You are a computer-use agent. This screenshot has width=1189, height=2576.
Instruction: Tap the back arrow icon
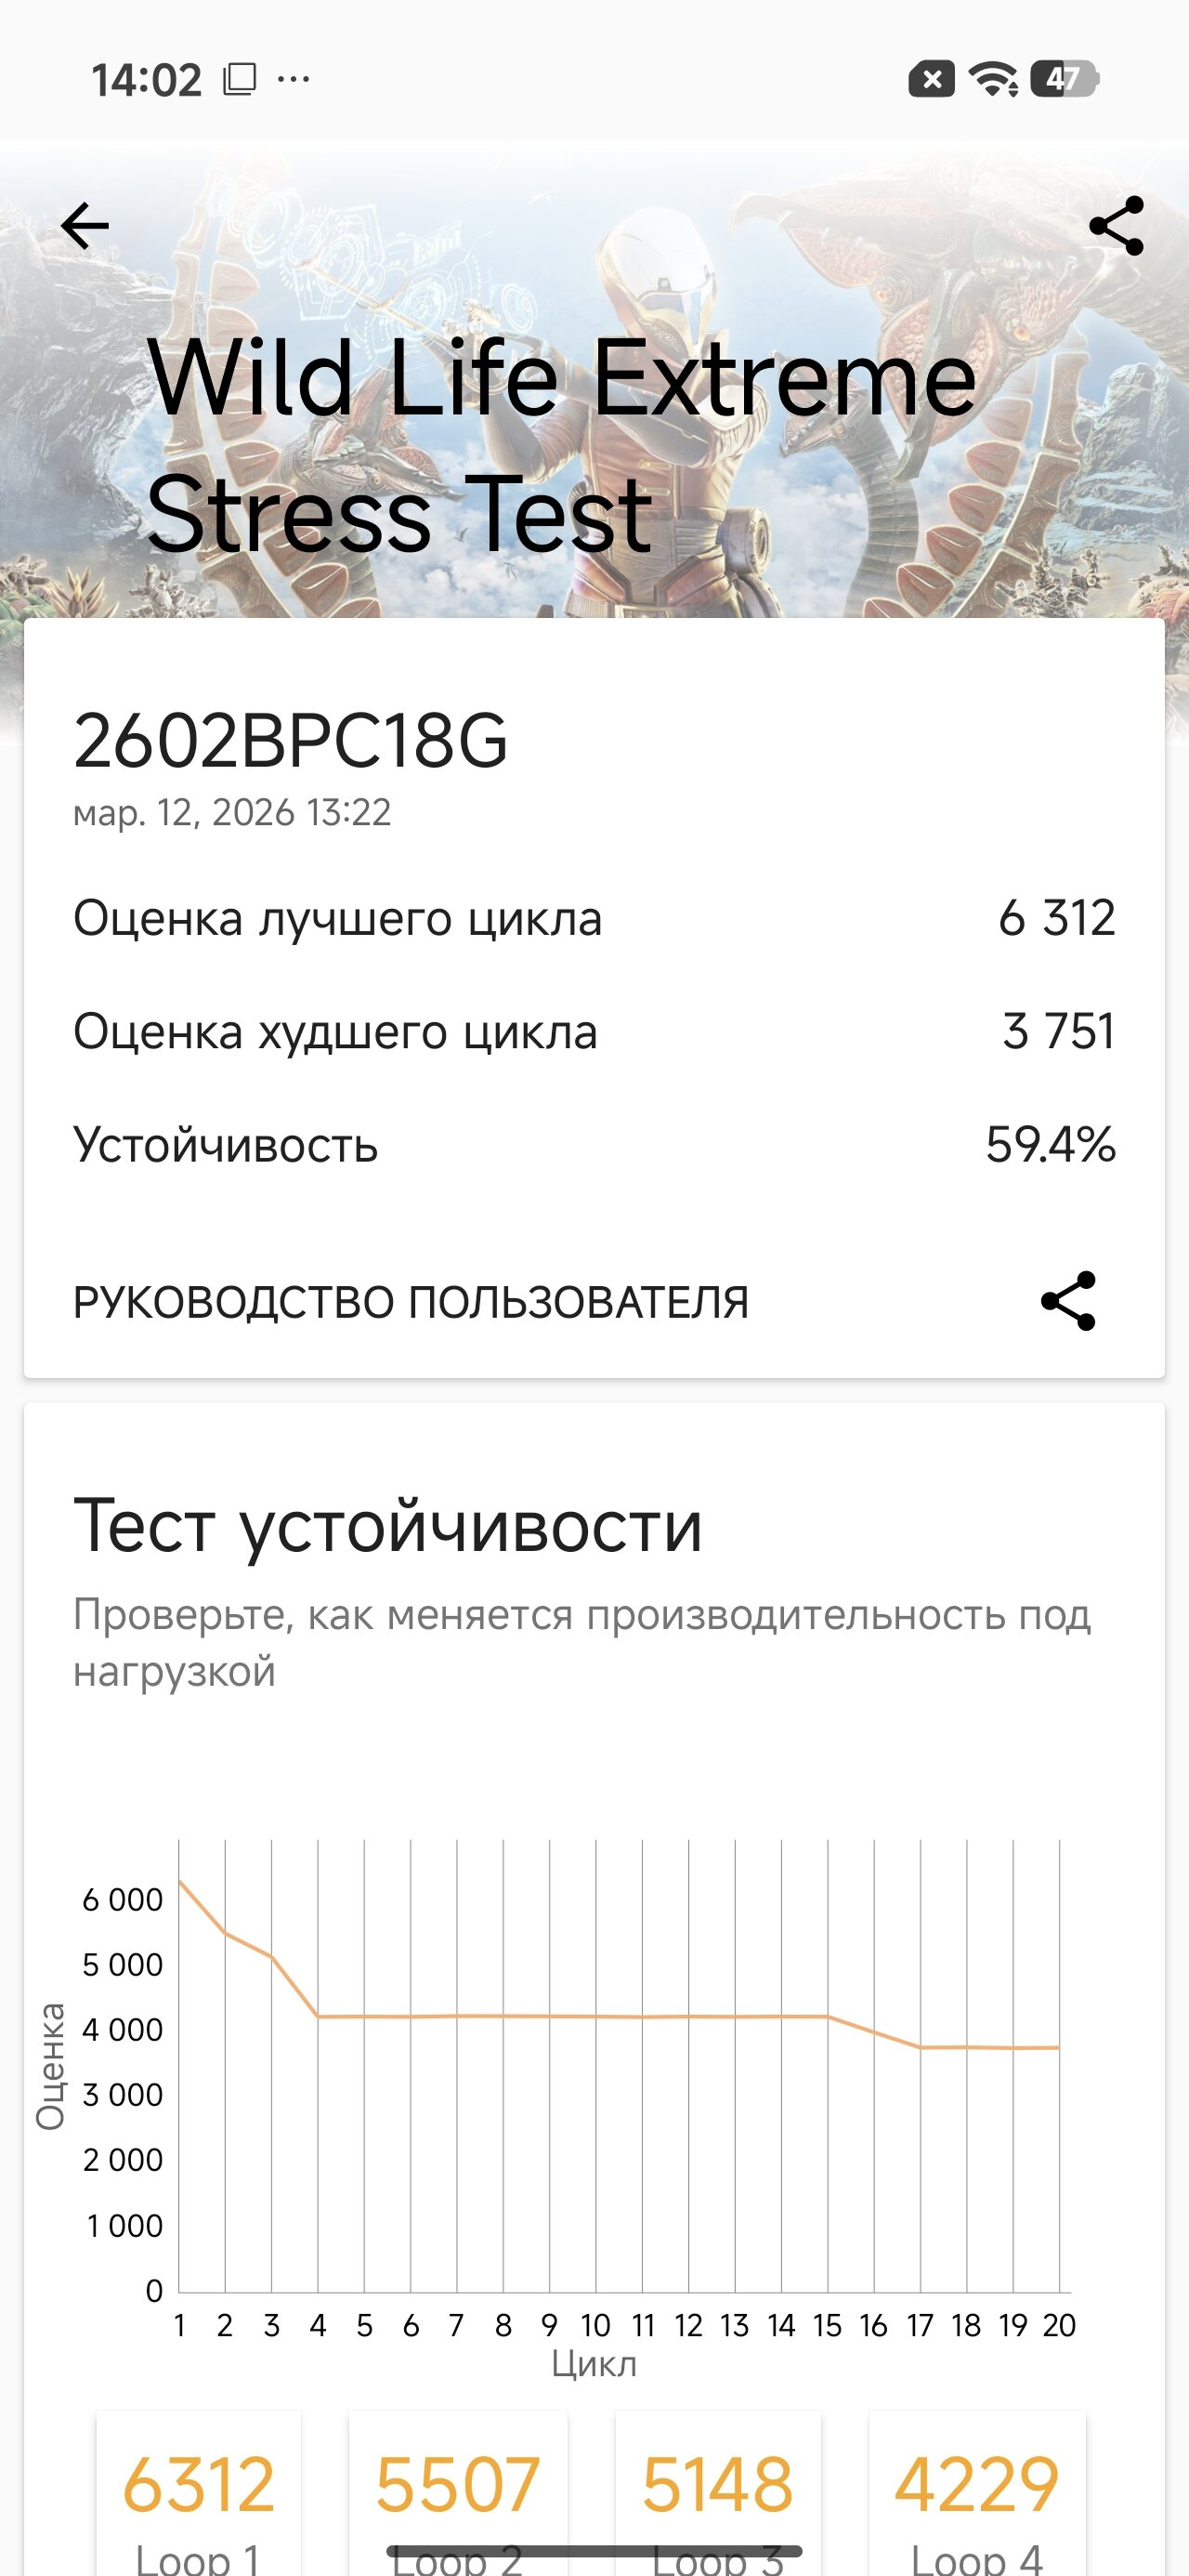point(85,226)
